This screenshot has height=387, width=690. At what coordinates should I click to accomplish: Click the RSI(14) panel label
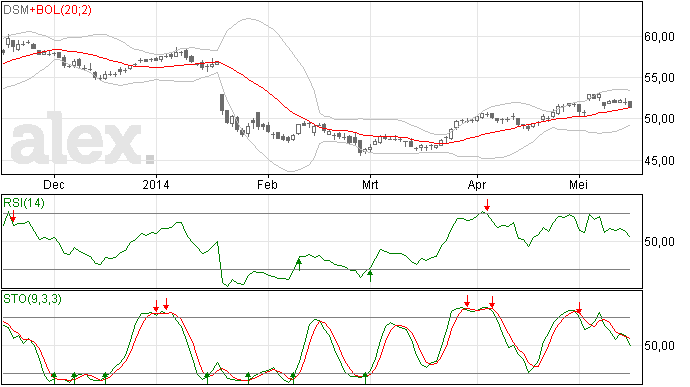click(24, 203)
